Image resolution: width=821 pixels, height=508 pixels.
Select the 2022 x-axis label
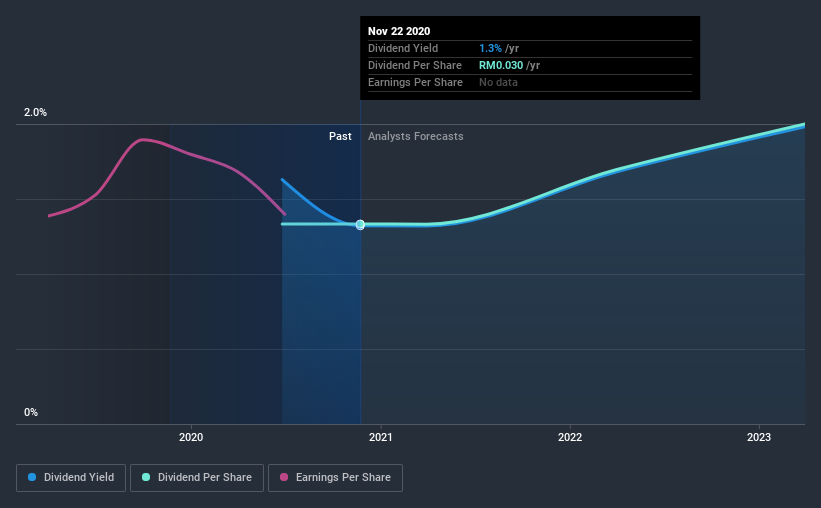click(570, 437)
